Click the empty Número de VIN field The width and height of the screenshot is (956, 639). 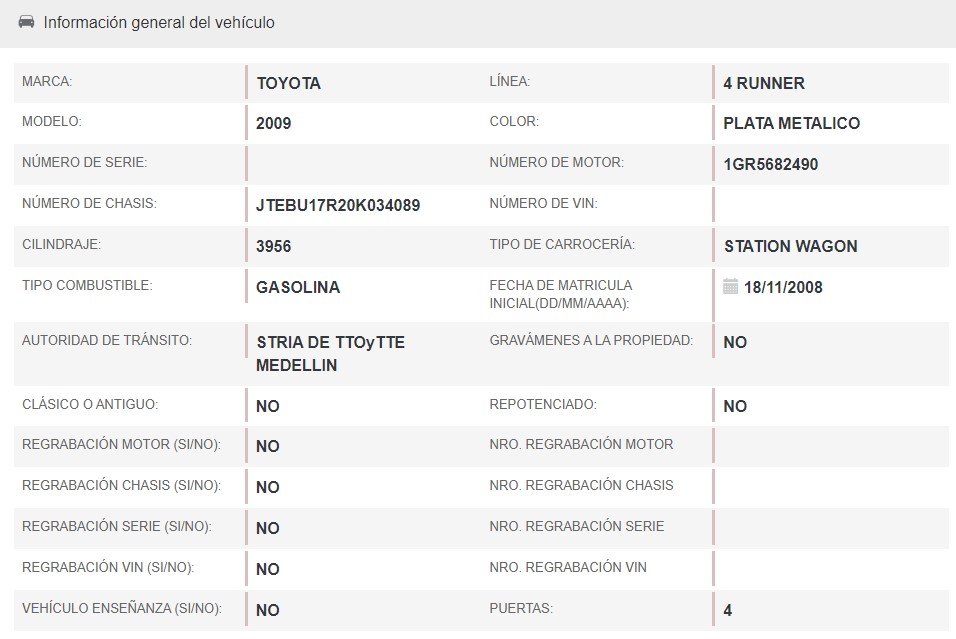(x=830, y=205)
